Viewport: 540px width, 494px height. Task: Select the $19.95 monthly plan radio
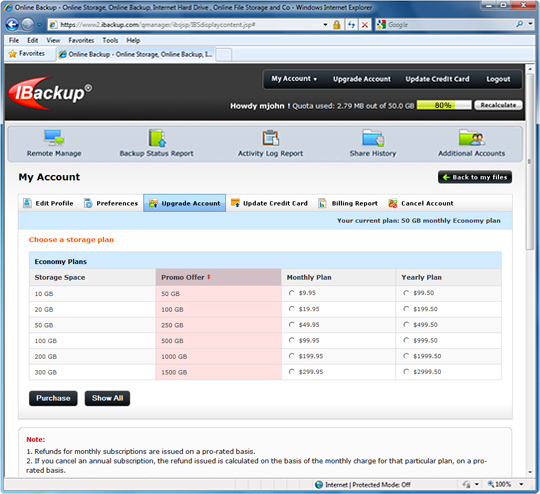[292, 309]
